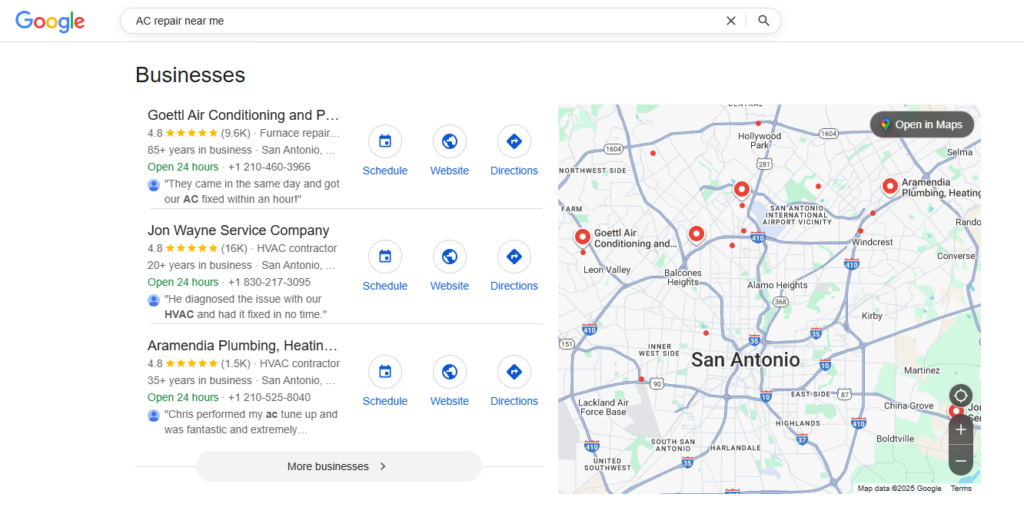
Task: Click the Google logo
Action: coord(50,22)
